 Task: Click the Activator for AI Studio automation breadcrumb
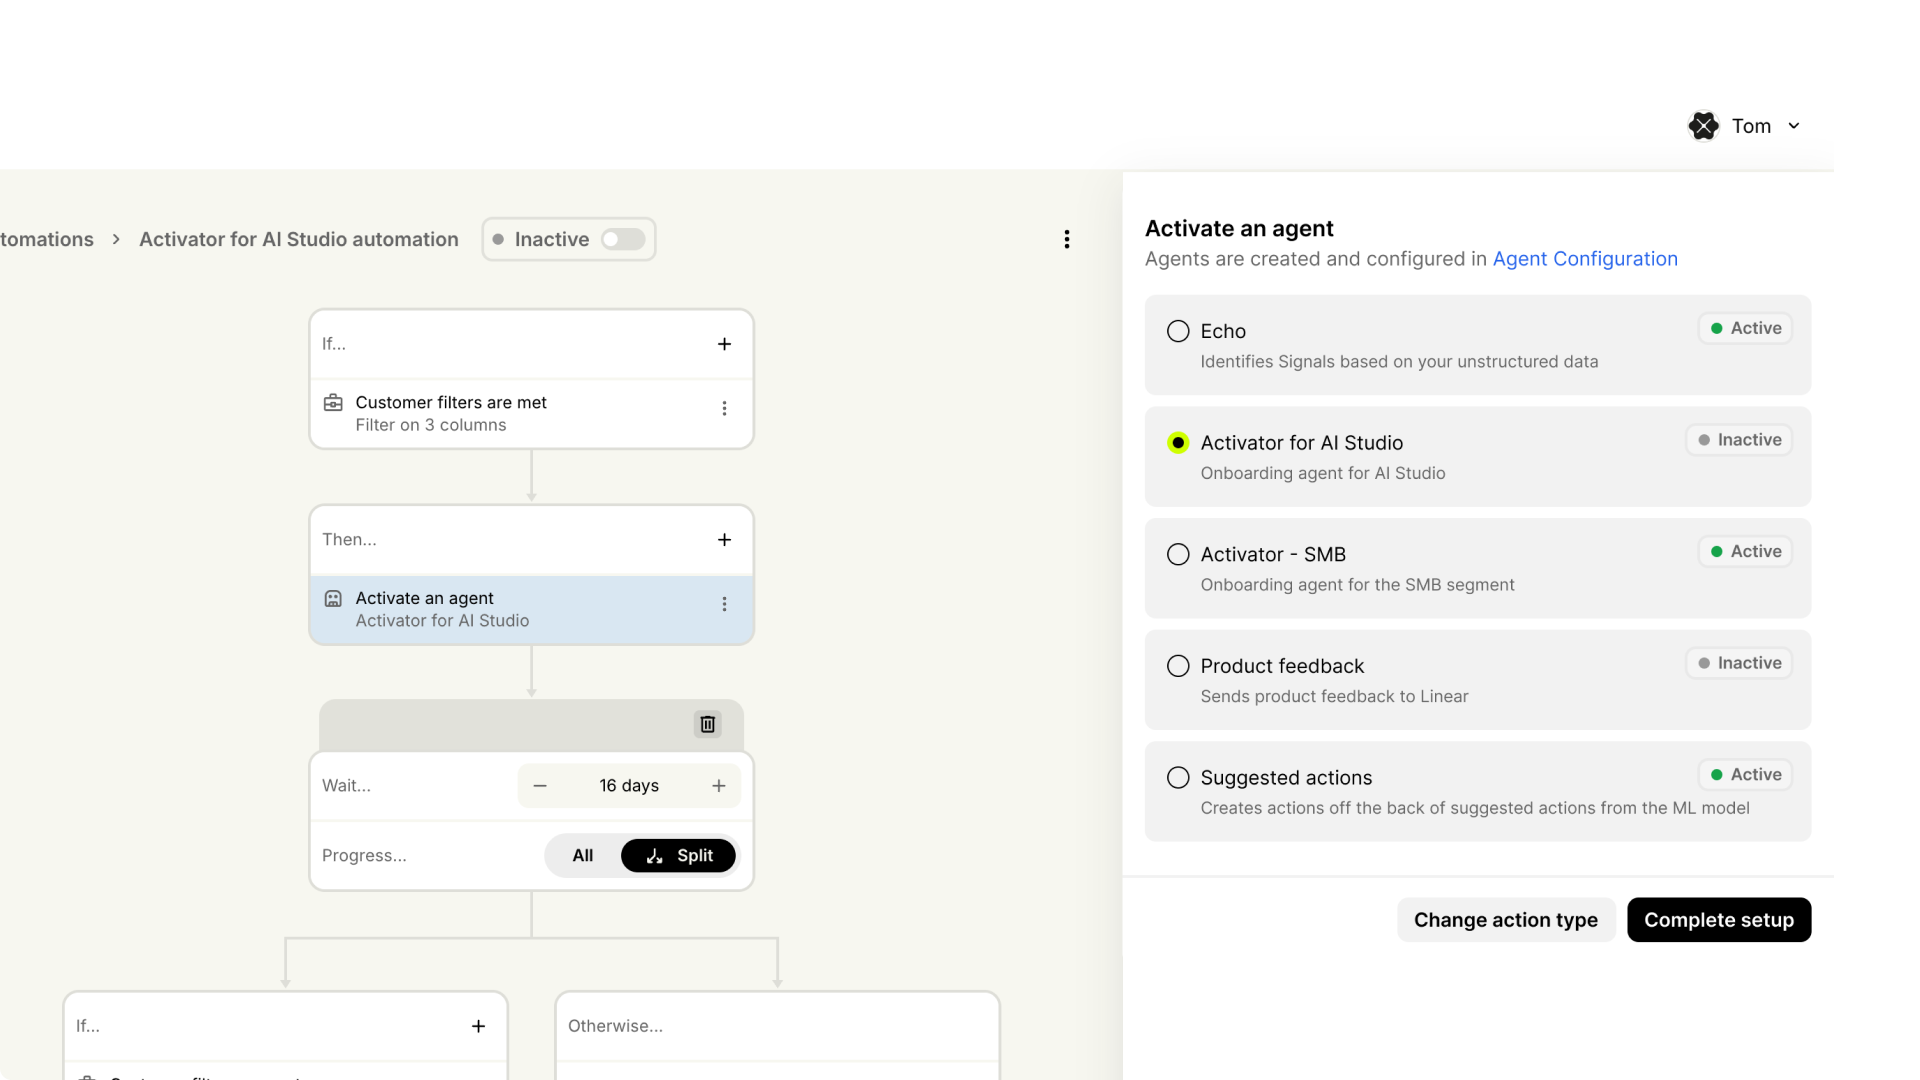pos(299,239)
